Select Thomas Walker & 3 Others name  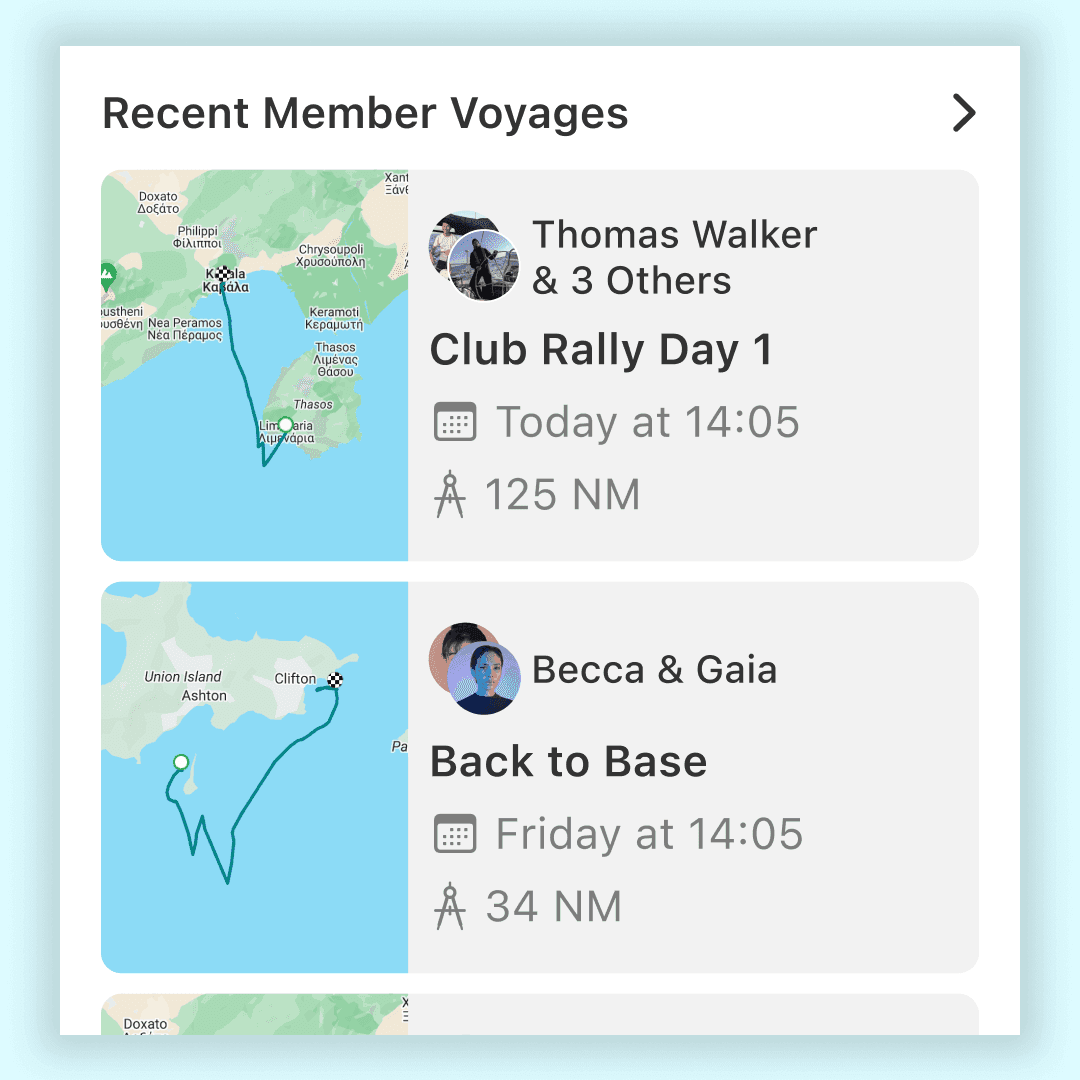click(674, 257)
